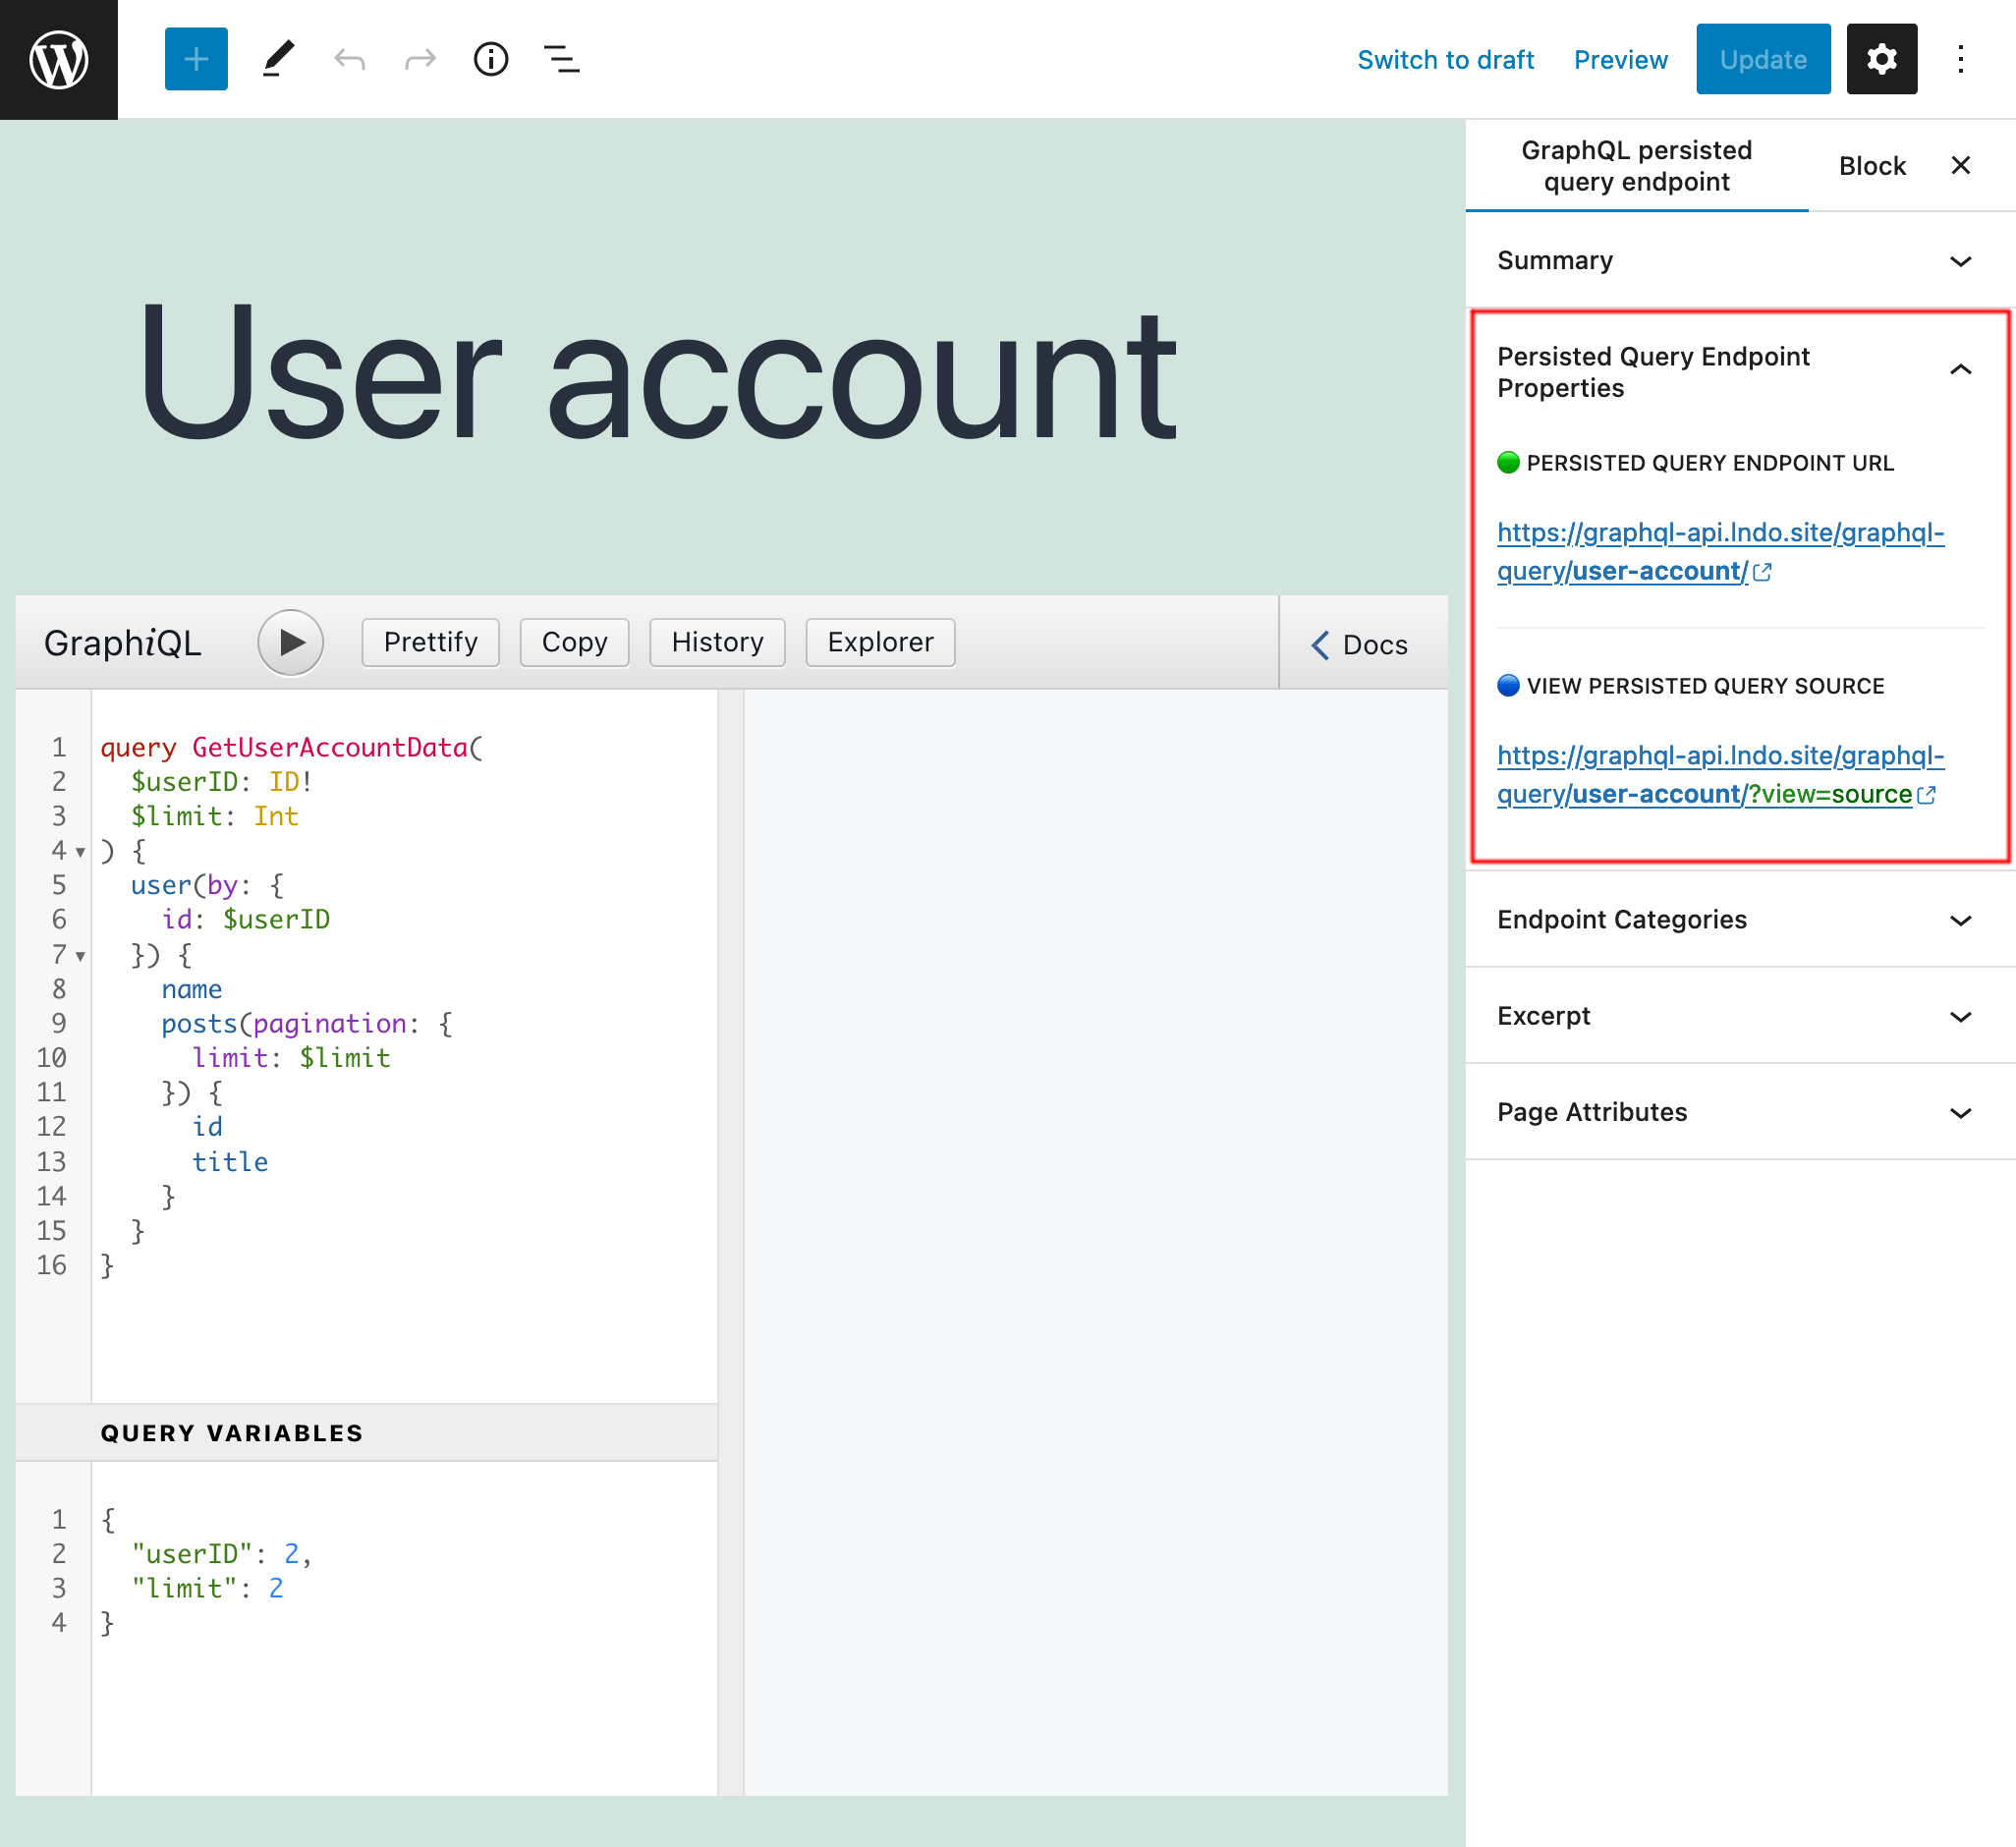Screen dimensions: 2016x1847
Task: Click the WordPress logo icon
Action: click(x=58, y=59)
